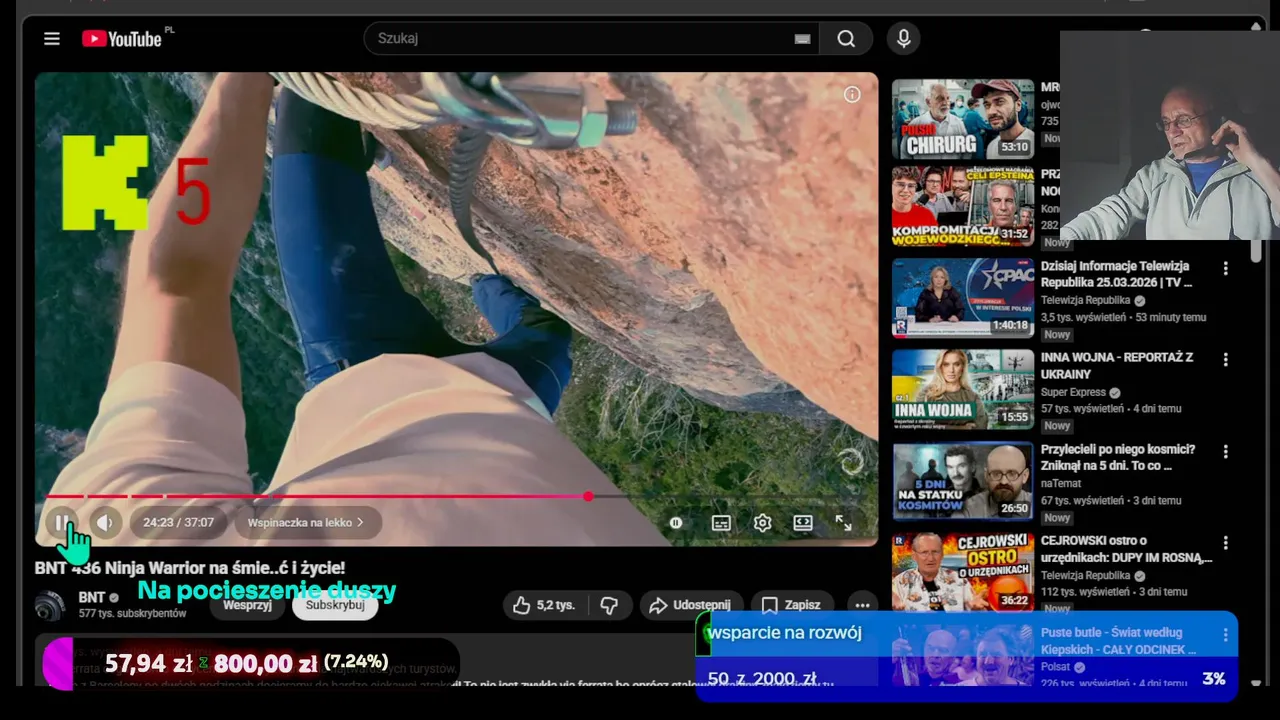Click the Subskrybuj button

point(335,605)
